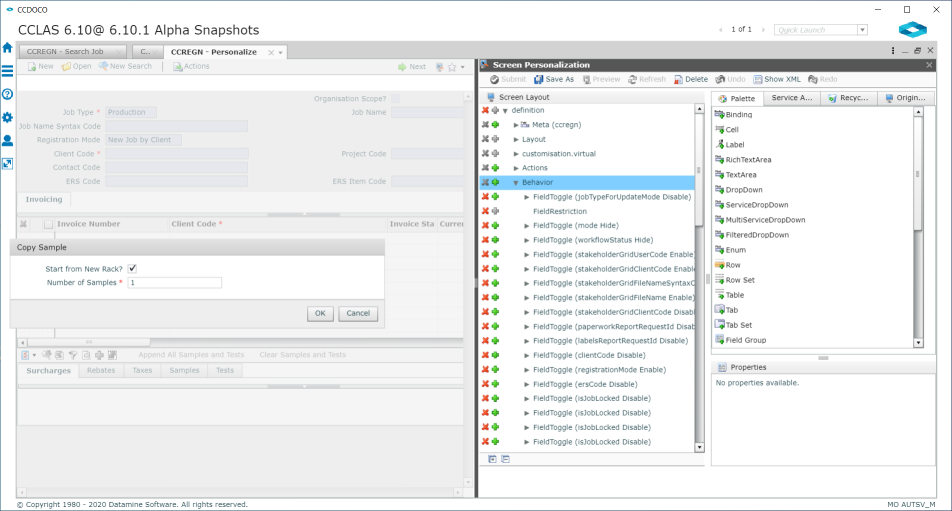Expand the customisation.virtual node

tap(516, 154)
